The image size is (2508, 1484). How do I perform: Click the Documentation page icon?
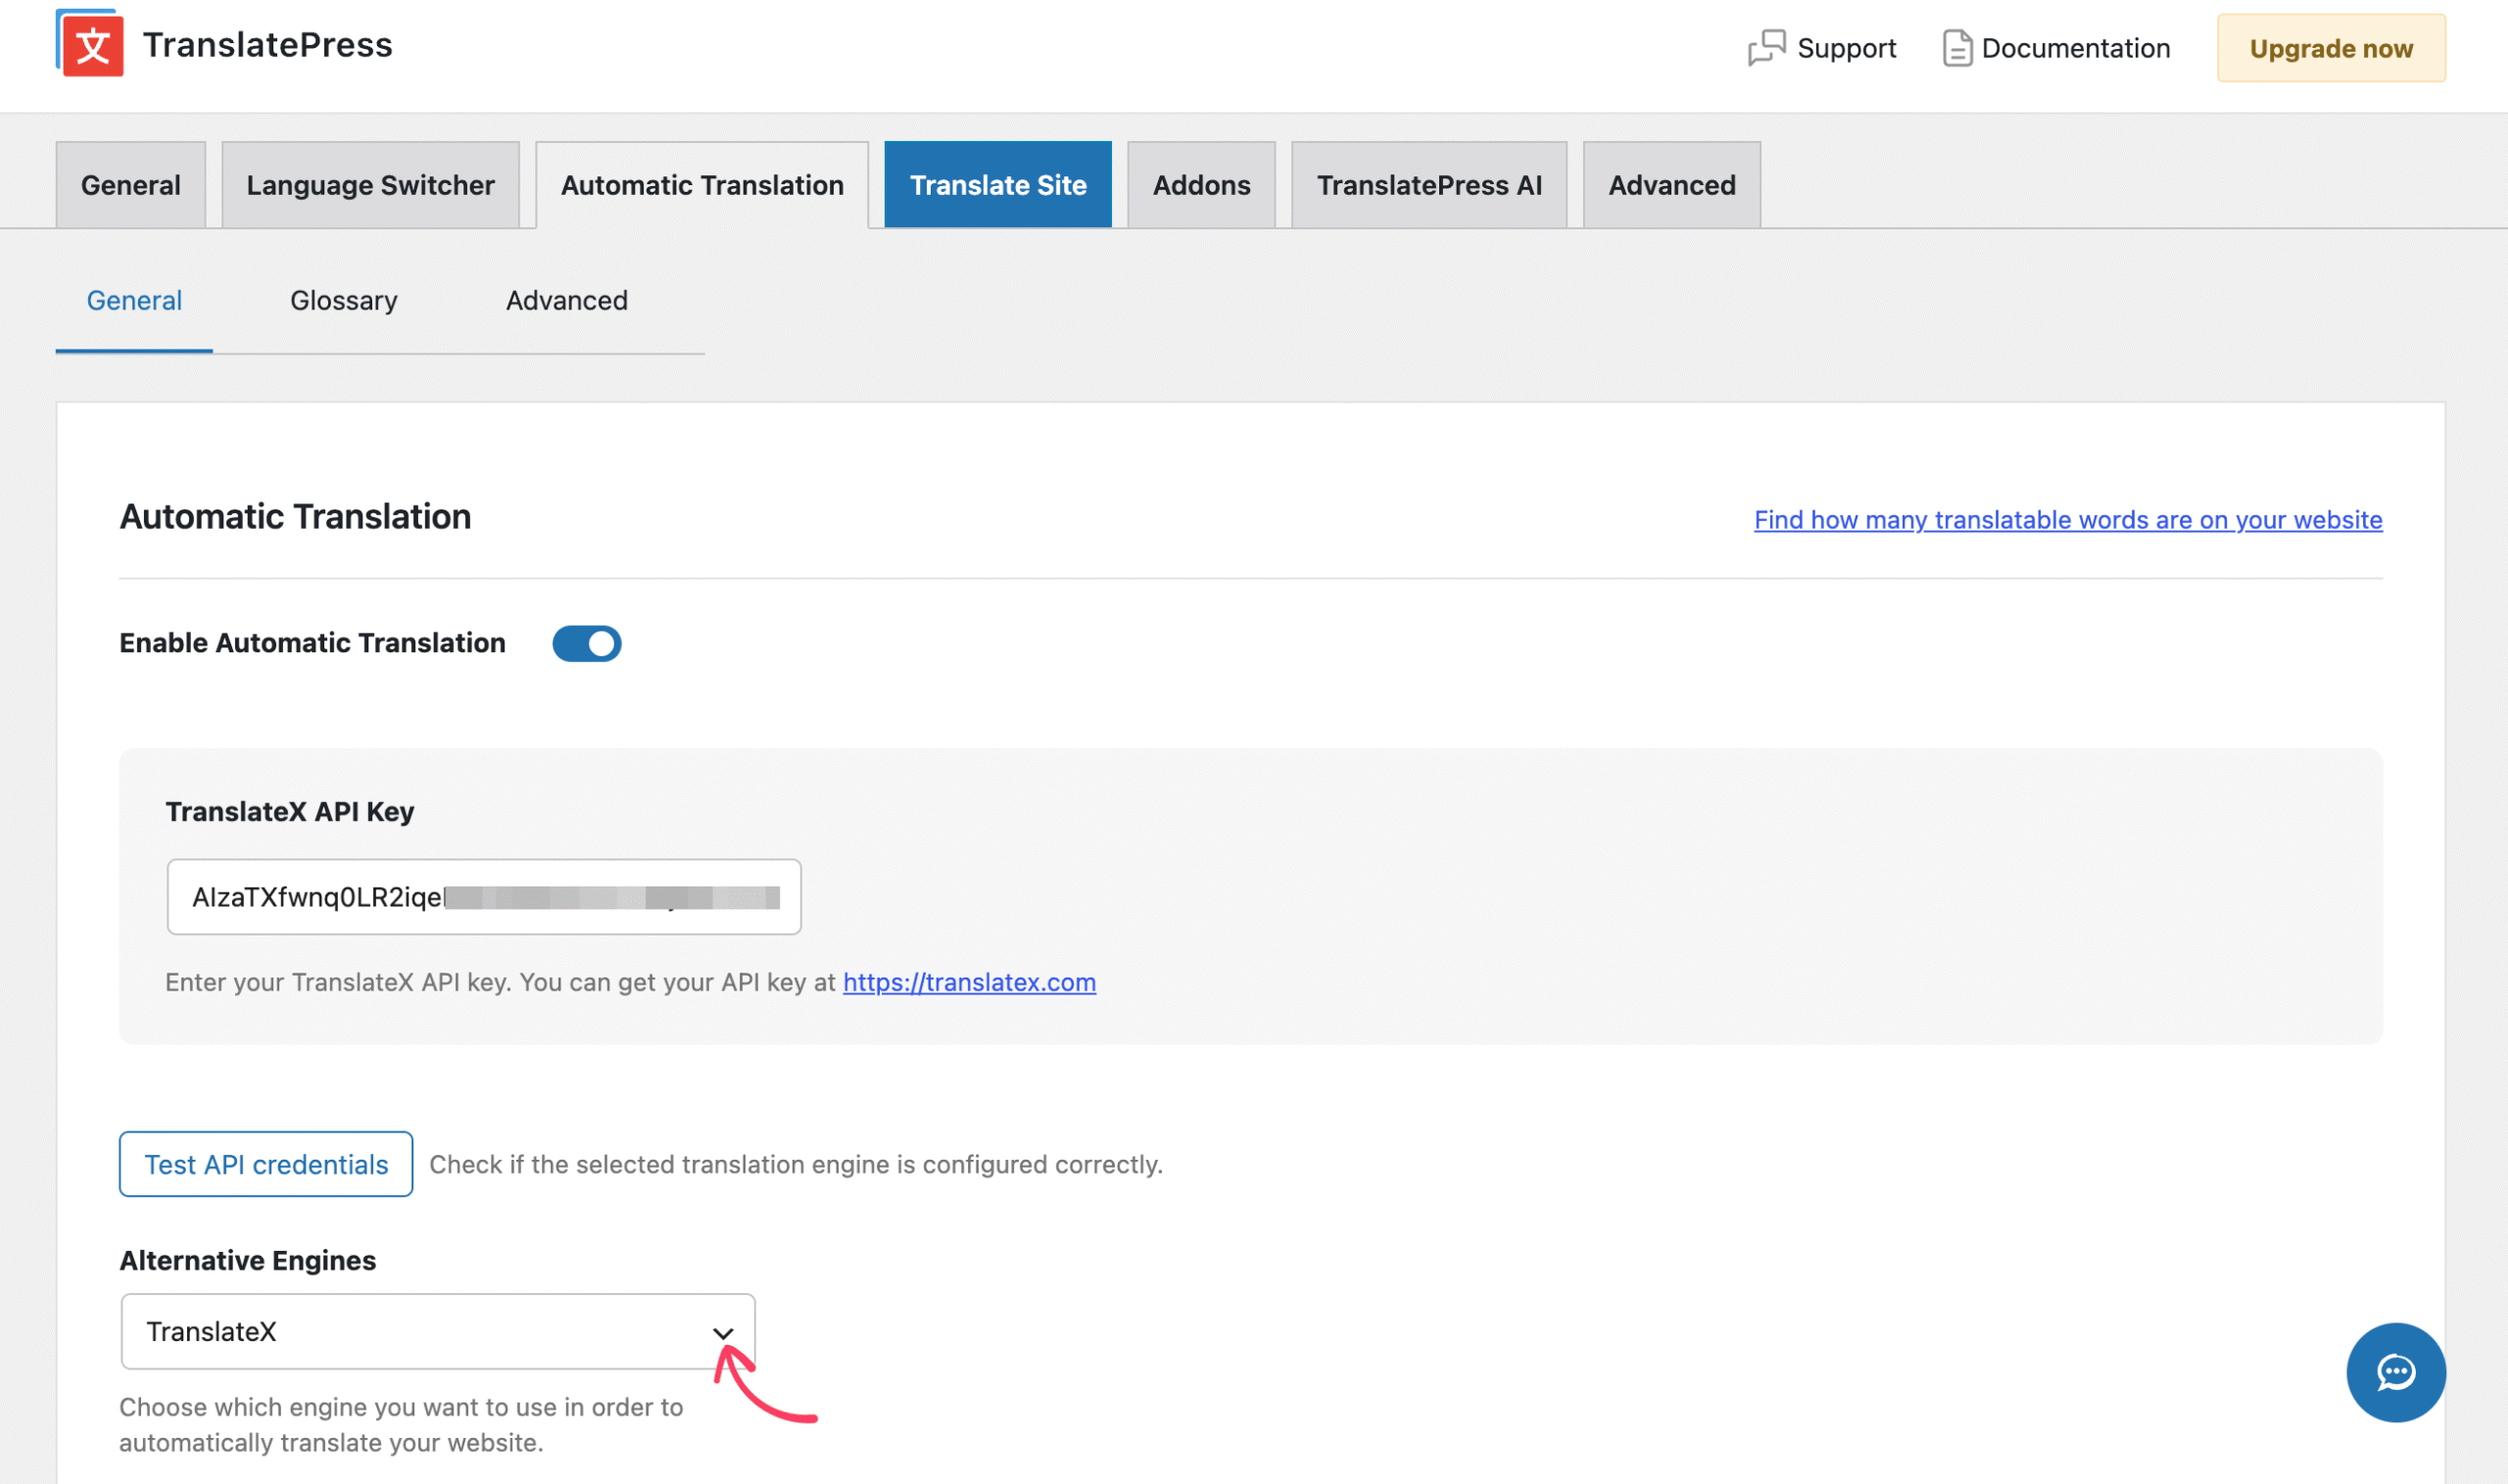click(x=1957, y=48)
